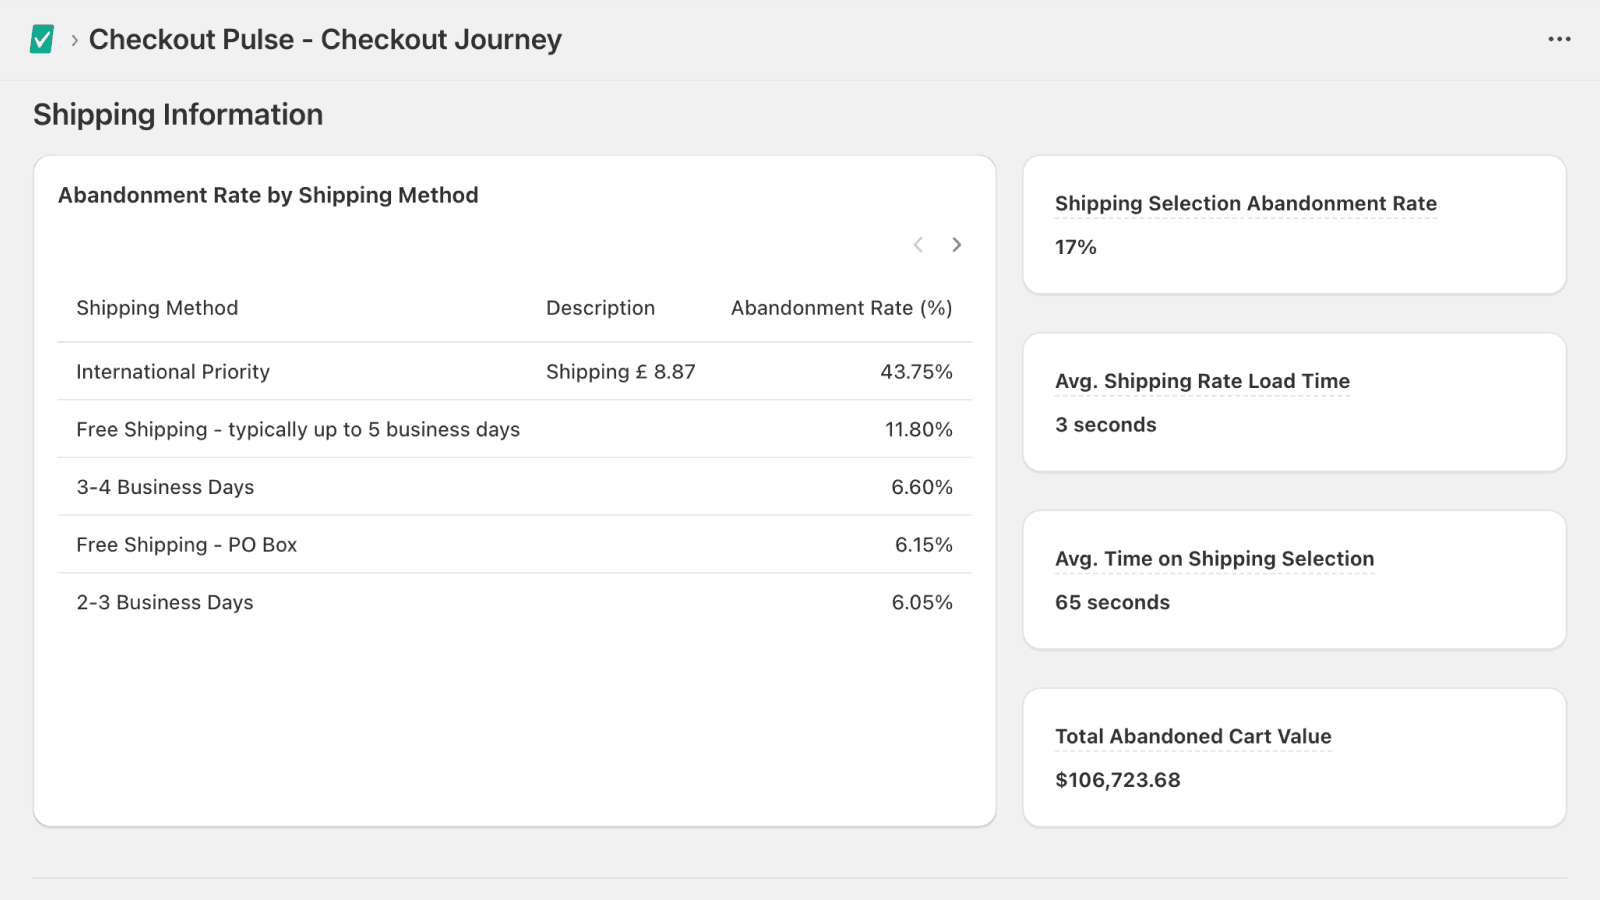Click the Shipping Selection Abandonment Rate info label
This screenshot has width=1600, height=900.
1245,203
